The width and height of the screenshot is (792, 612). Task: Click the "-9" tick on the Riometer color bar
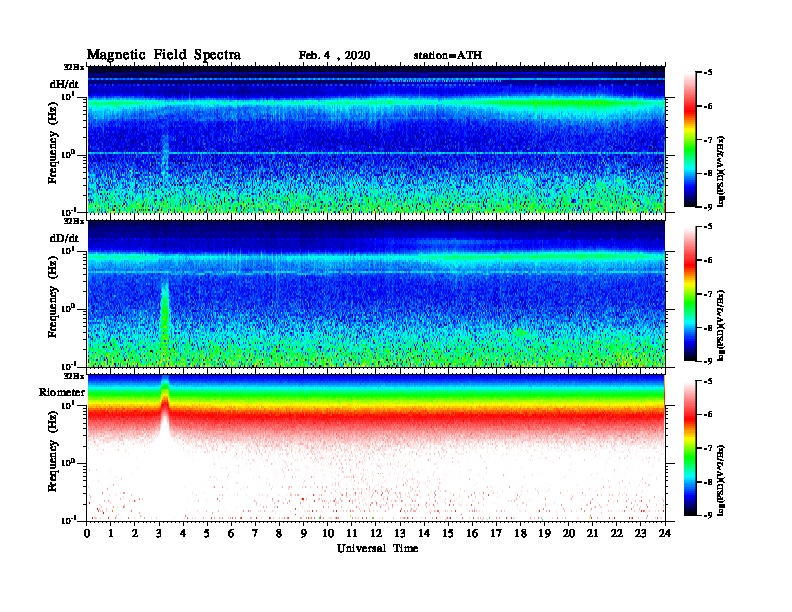tap(708, 515)
